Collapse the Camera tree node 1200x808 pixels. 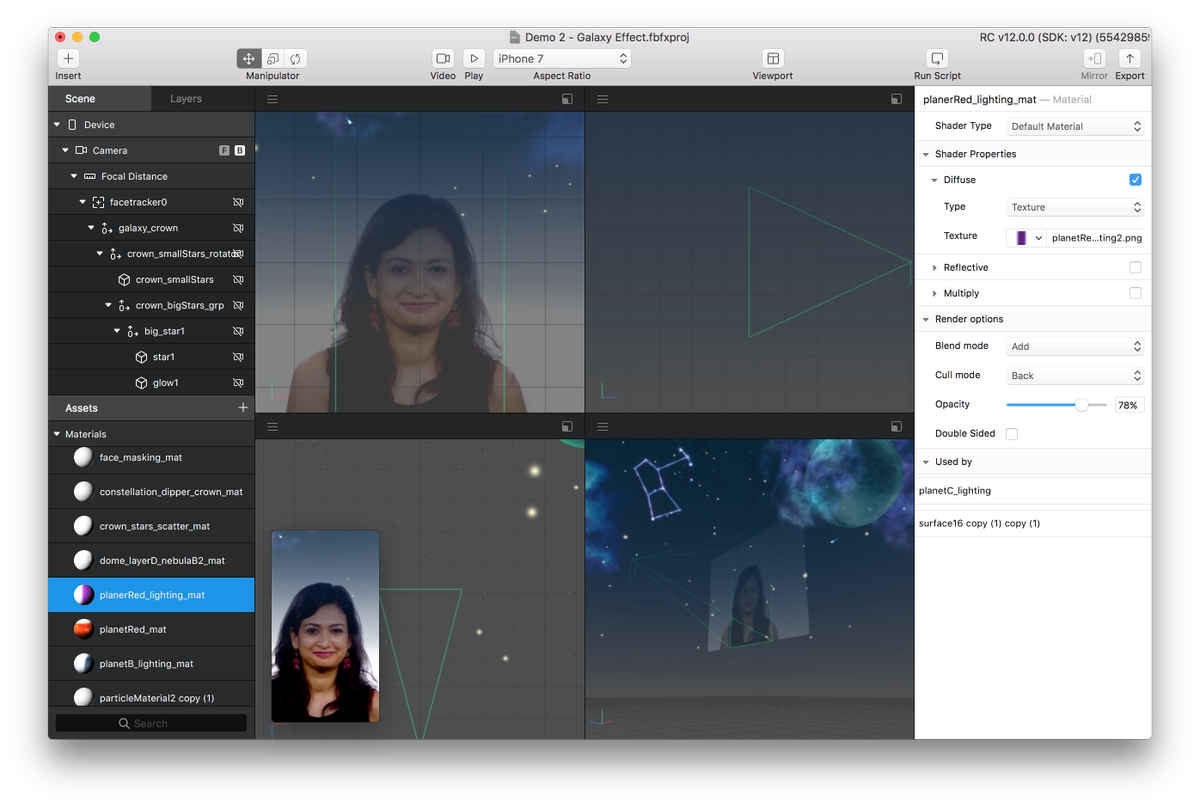point(65,151)
